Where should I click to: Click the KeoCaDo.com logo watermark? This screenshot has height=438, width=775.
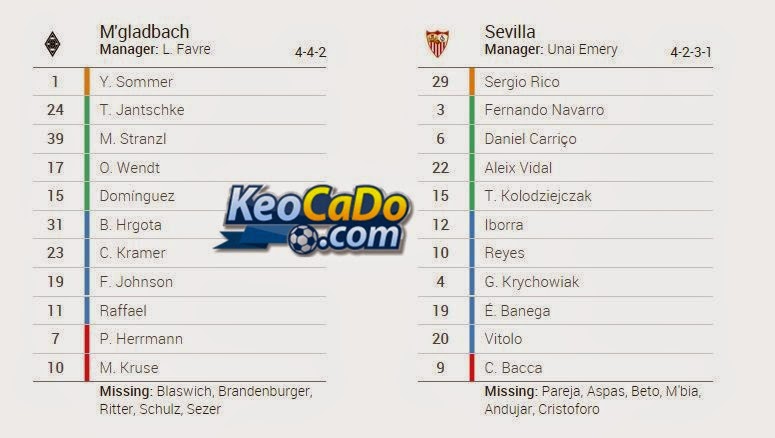pos(313,219)
